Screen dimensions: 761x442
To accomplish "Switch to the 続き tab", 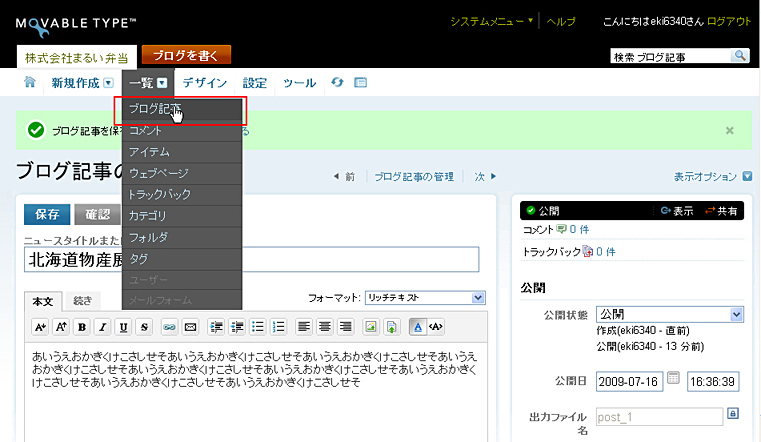I will [x=83, y=300].
